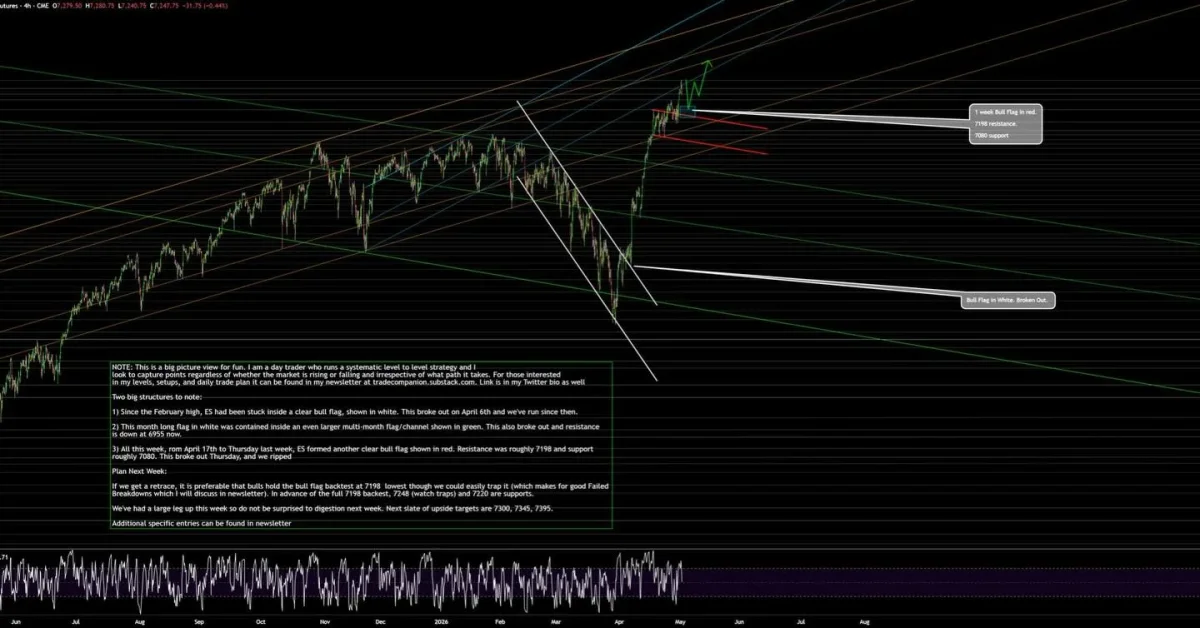Click 'Additional specific entries can be found in newsletter'
Viewport: 1200px width, 628px height.
(x=201, y=523)
